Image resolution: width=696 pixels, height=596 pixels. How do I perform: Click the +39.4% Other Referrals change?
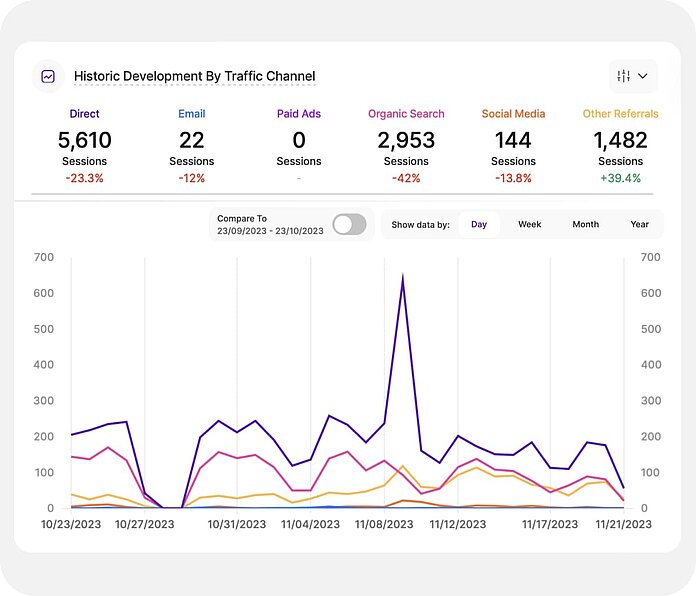[620, 178]
